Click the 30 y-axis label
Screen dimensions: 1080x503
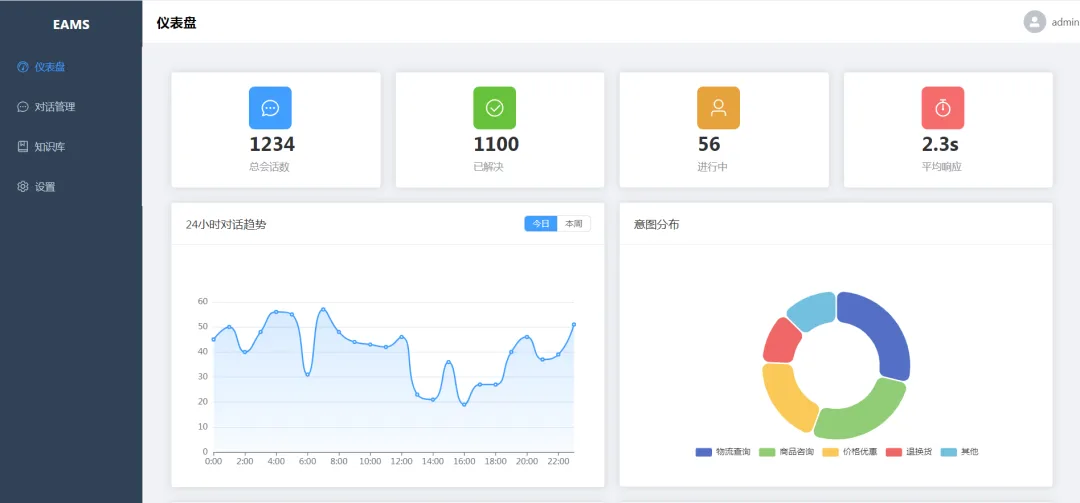pyautogui.click(x=202, y=377)
